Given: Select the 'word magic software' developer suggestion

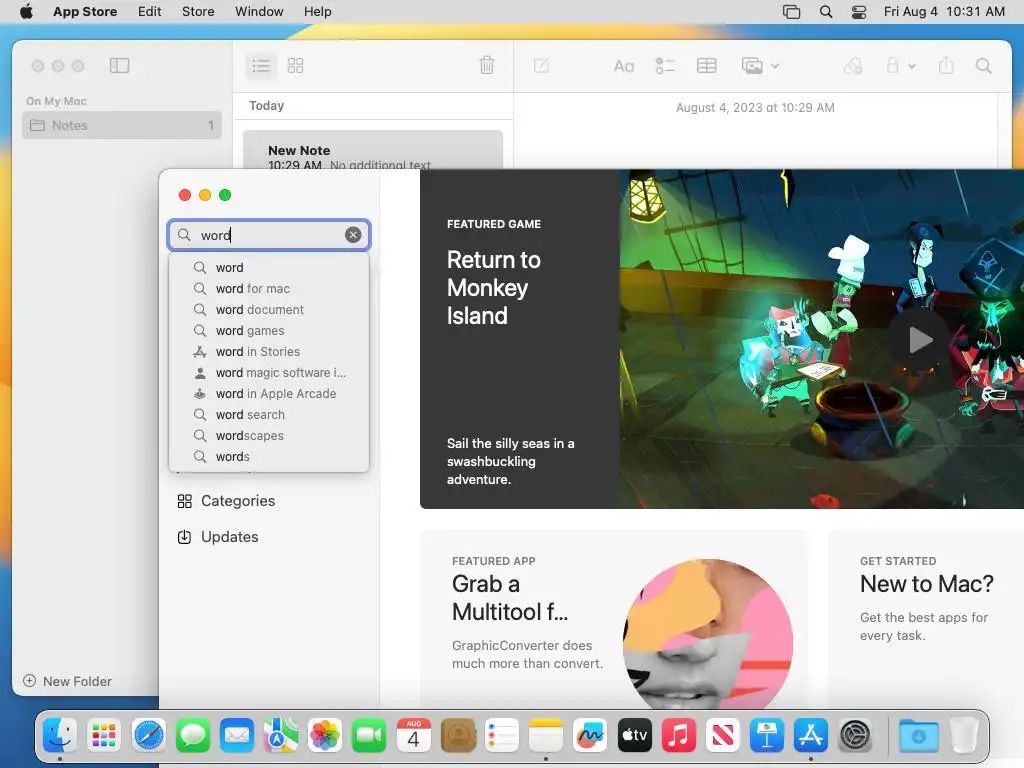Looking at the screenshot, I should click(269, 373).
